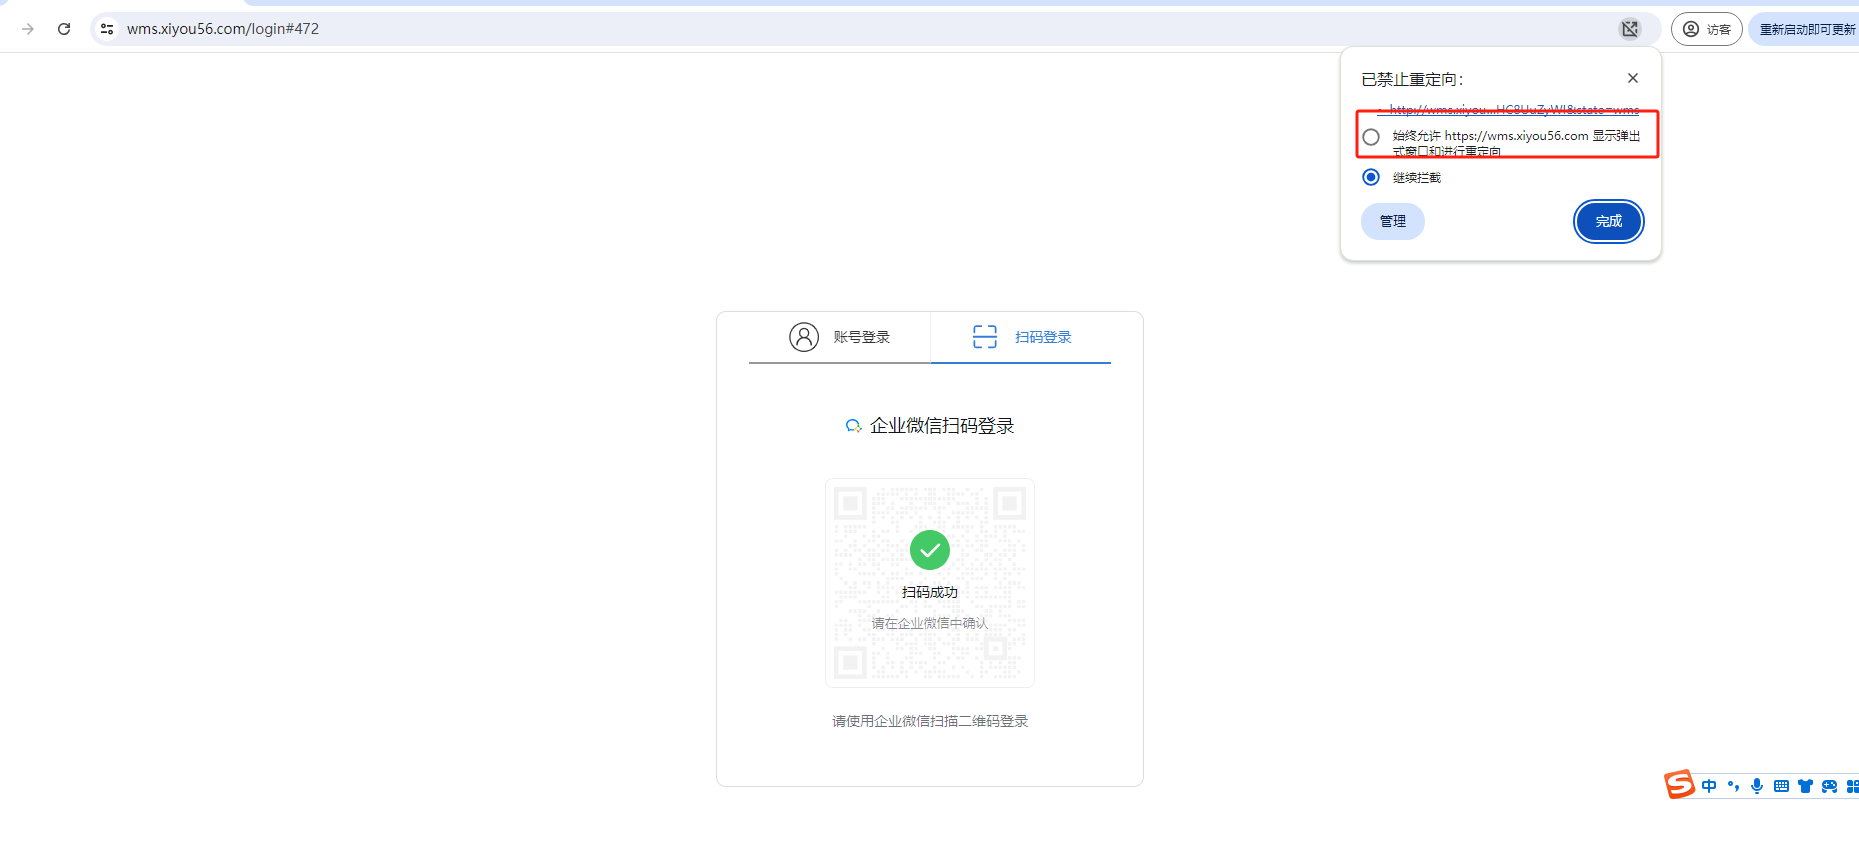
Task: Click the 企业微信 logo beside the heading
Action: [853, 426]
